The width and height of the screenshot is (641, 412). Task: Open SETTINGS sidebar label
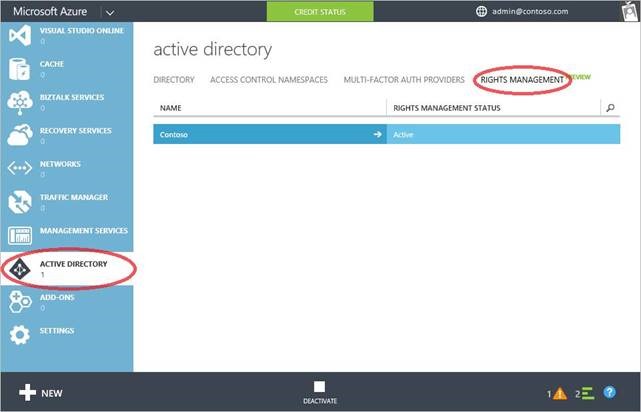pyautogui.click(x=57, y=331)
